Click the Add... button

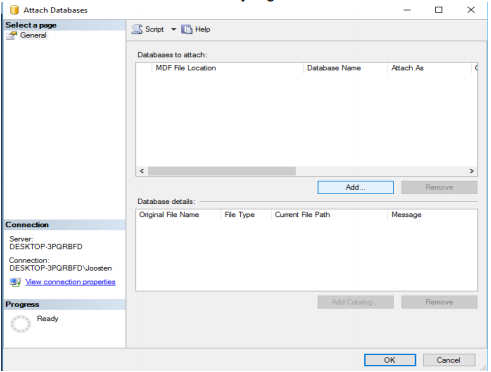coord(355,187)
